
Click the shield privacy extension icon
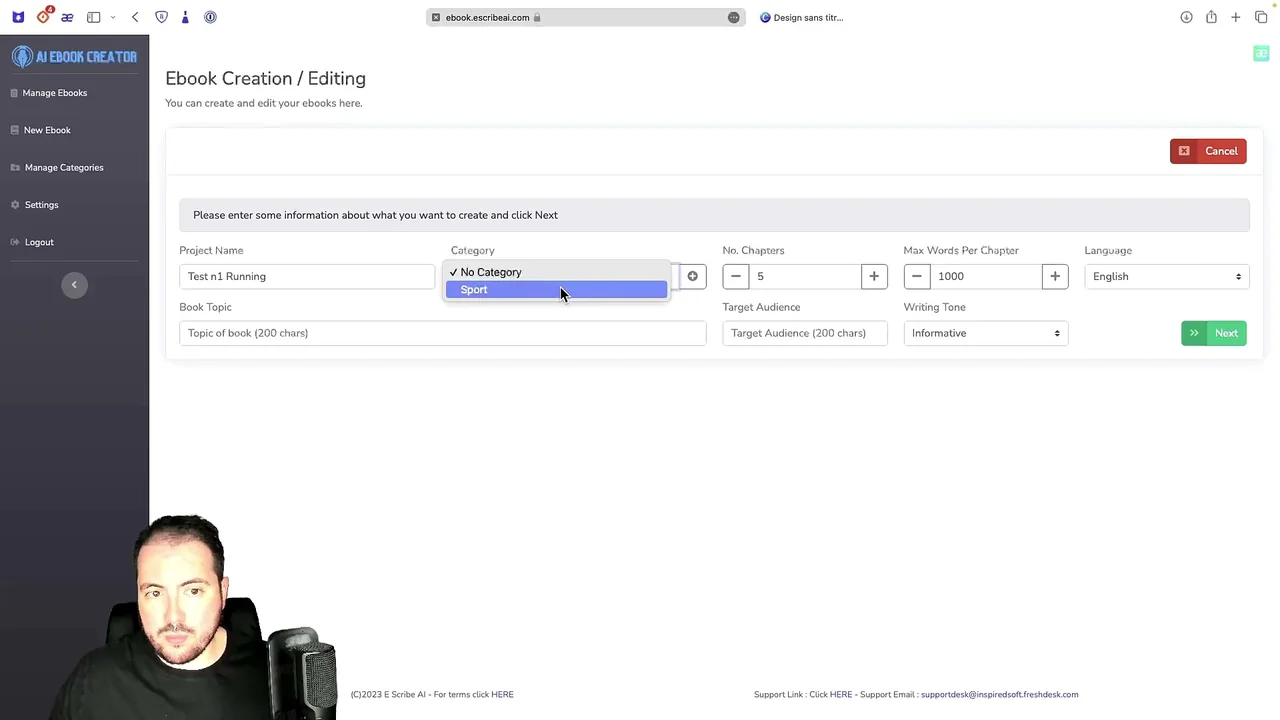pyautogui.click(x=161, y=17)
